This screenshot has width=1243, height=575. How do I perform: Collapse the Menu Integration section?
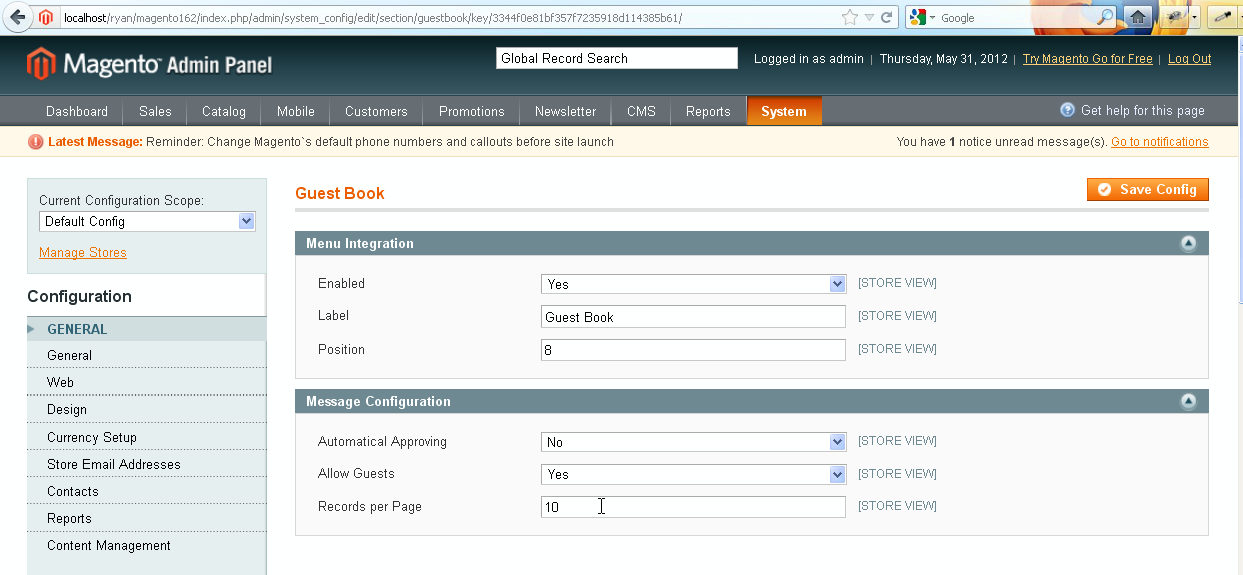tap(1188, 243)
